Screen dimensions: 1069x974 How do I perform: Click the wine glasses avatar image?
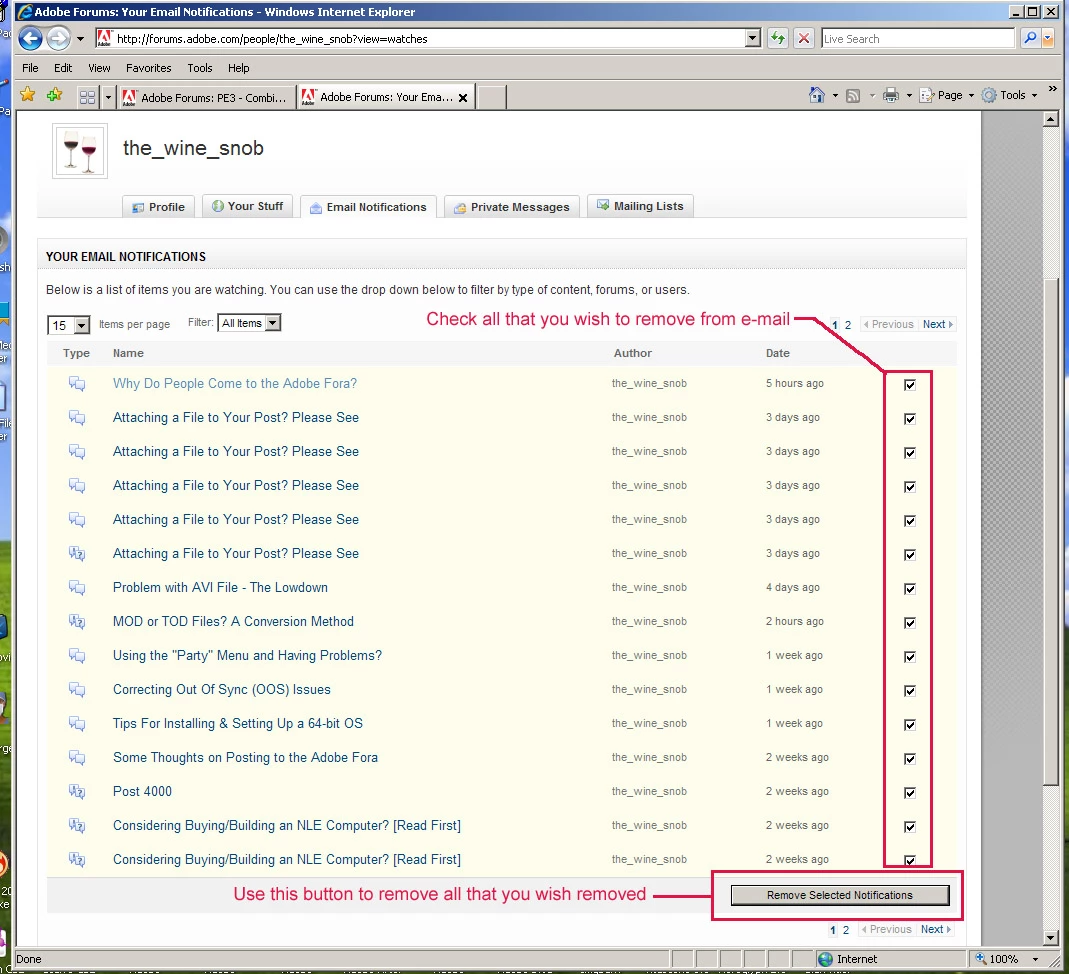80,151
